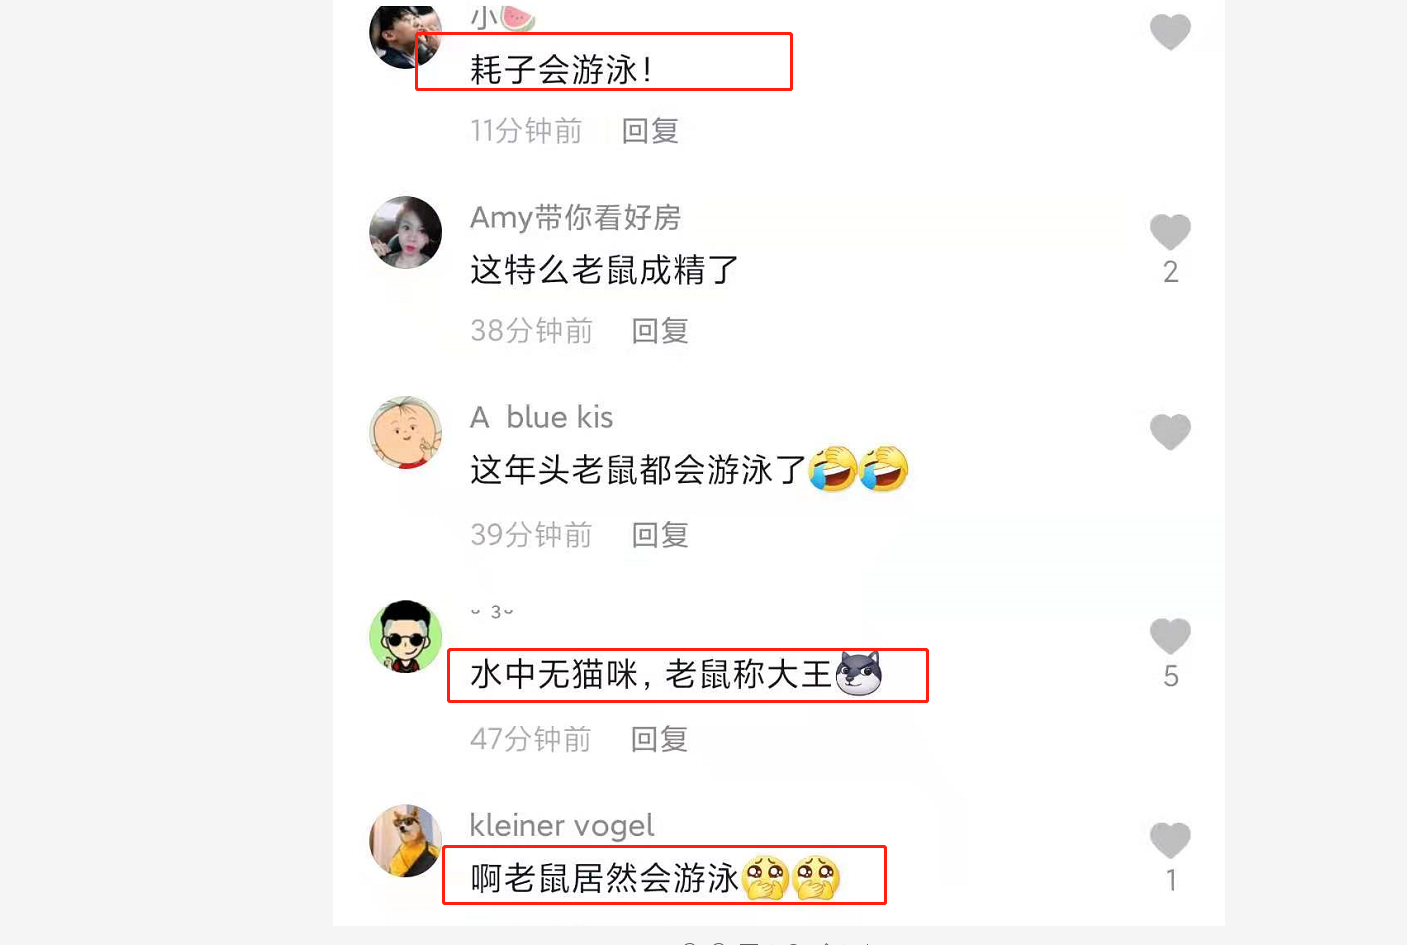
Task: Like Amy带你看好房's comment with 2 likes
Action: (x=1170, y=232)
